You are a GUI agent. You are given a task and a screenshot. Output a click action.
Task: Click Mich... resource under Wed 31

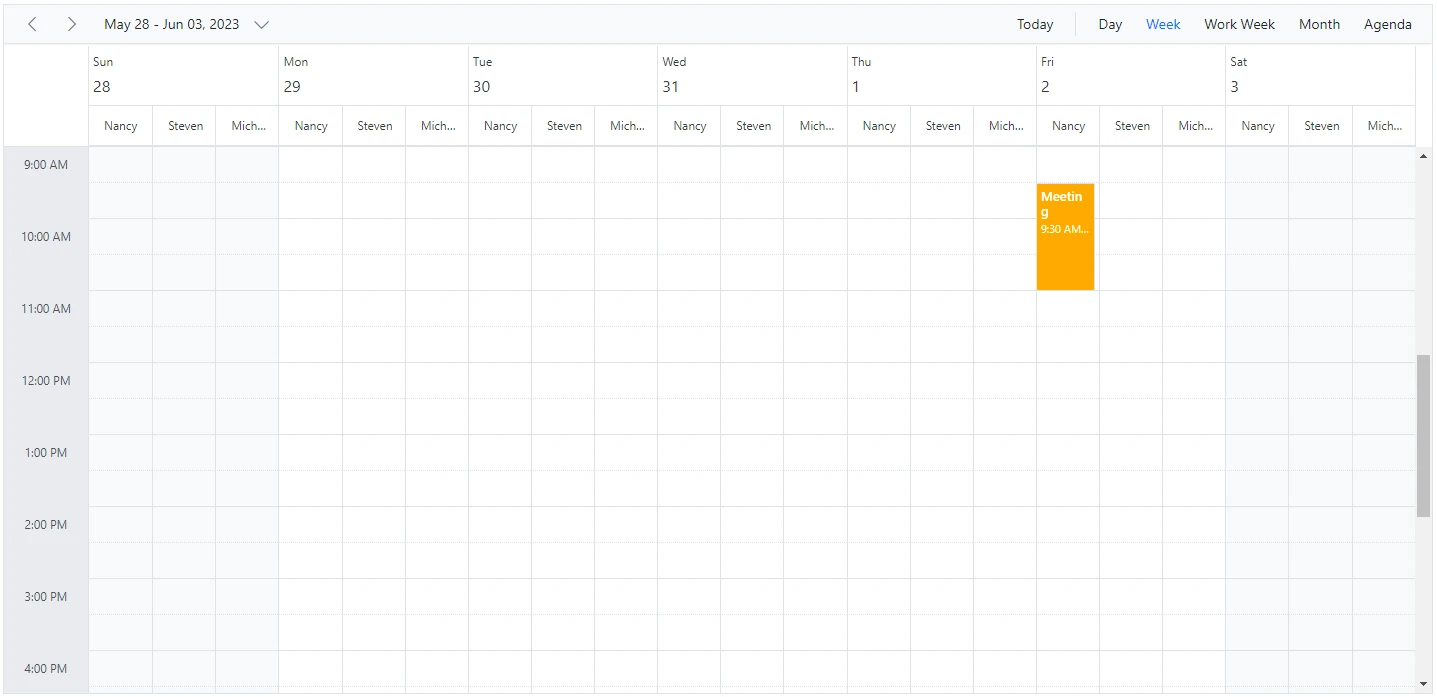(x=816, y=126)
